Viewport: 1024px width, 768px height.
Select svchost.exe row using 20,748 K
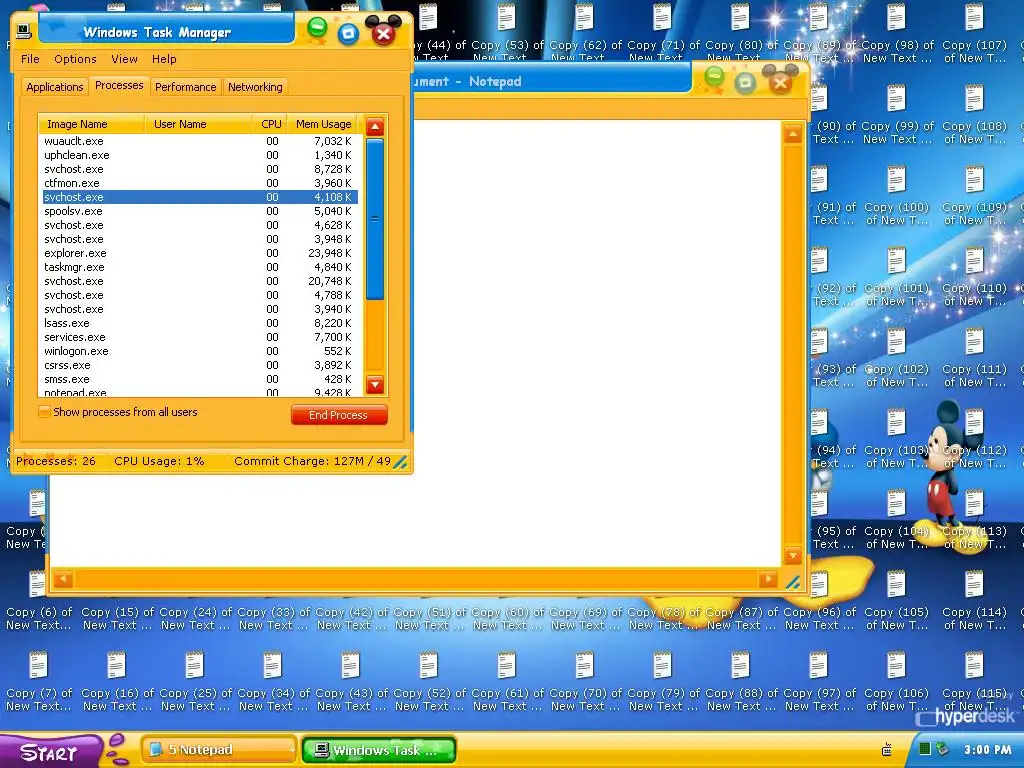(x=199, y=281)
